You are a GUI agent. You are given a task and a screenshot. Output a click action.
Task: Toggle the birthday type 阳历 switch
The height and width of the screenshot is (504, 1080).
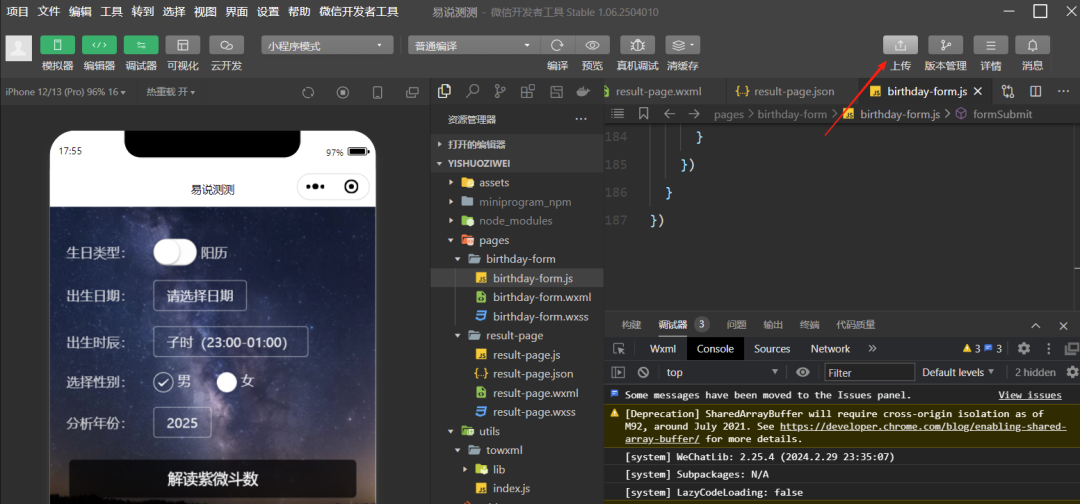pos(175,253)
